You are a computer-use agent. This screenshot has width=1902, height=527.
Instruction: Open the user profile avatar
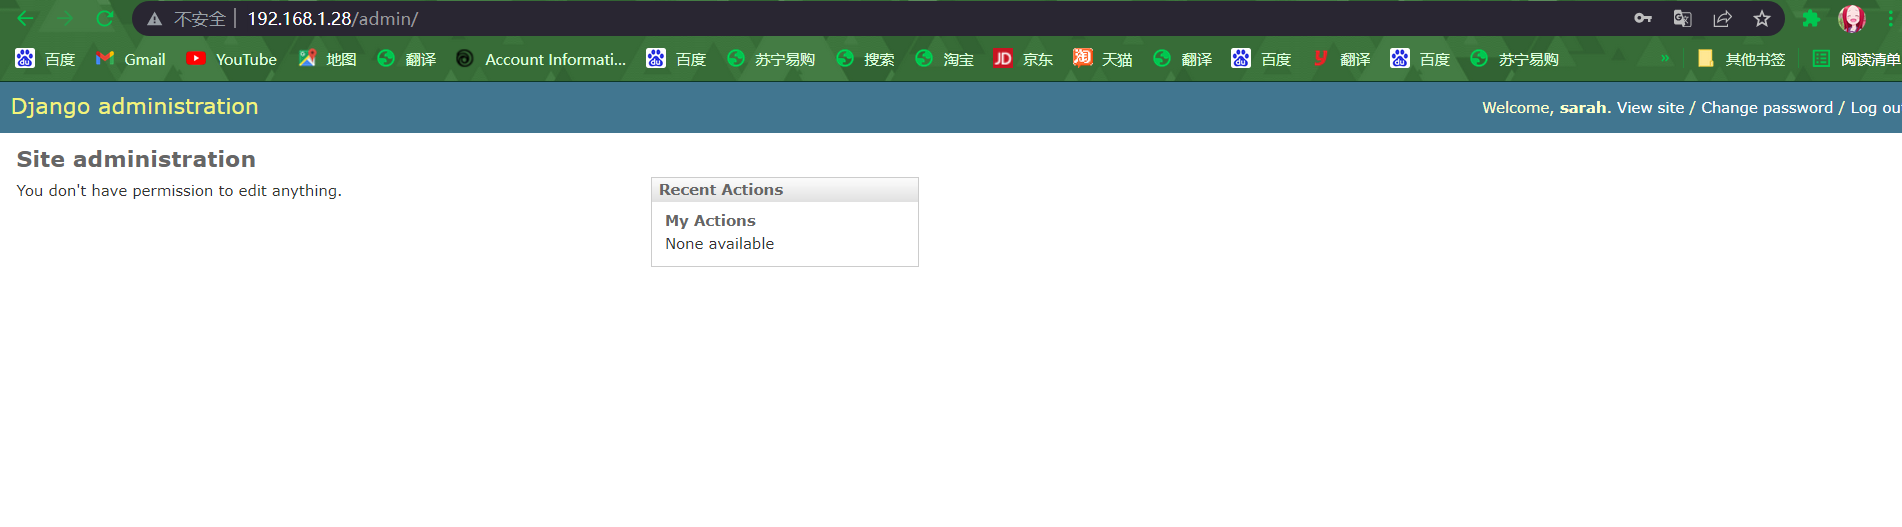tap(1851, 18)
